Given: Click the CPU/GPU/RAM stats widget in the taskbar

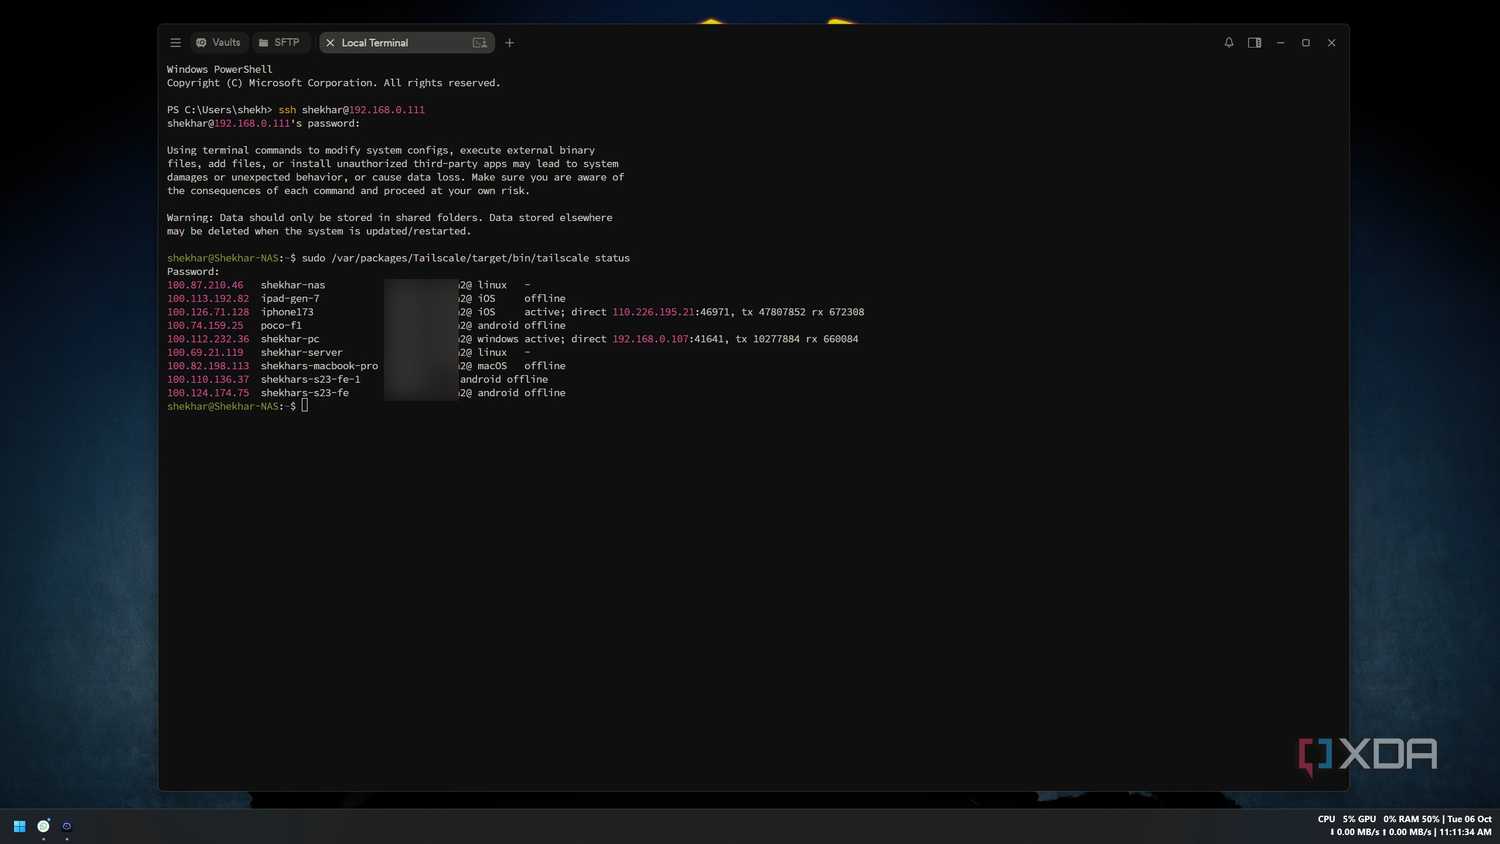Looking at the screenshot, I should pyautogui.click(x=1404, y=825).
